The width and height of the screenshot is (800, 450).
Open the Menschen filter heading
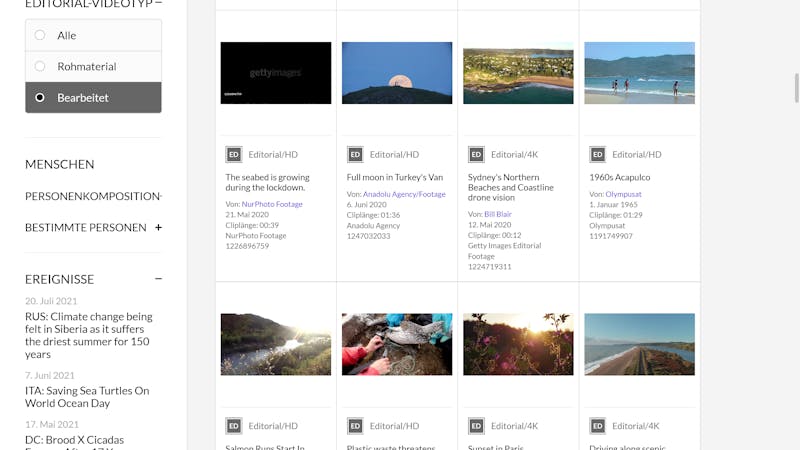[60, 164]
